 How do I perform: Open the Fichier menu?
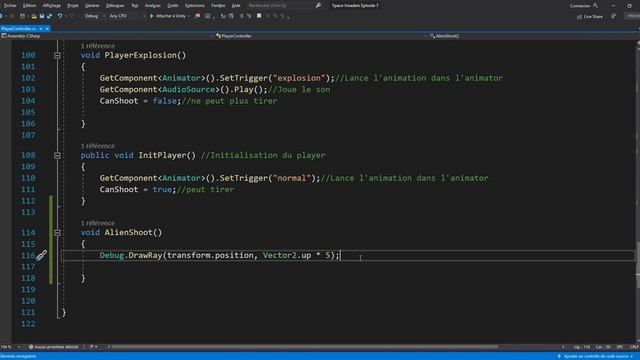(10, 6)
